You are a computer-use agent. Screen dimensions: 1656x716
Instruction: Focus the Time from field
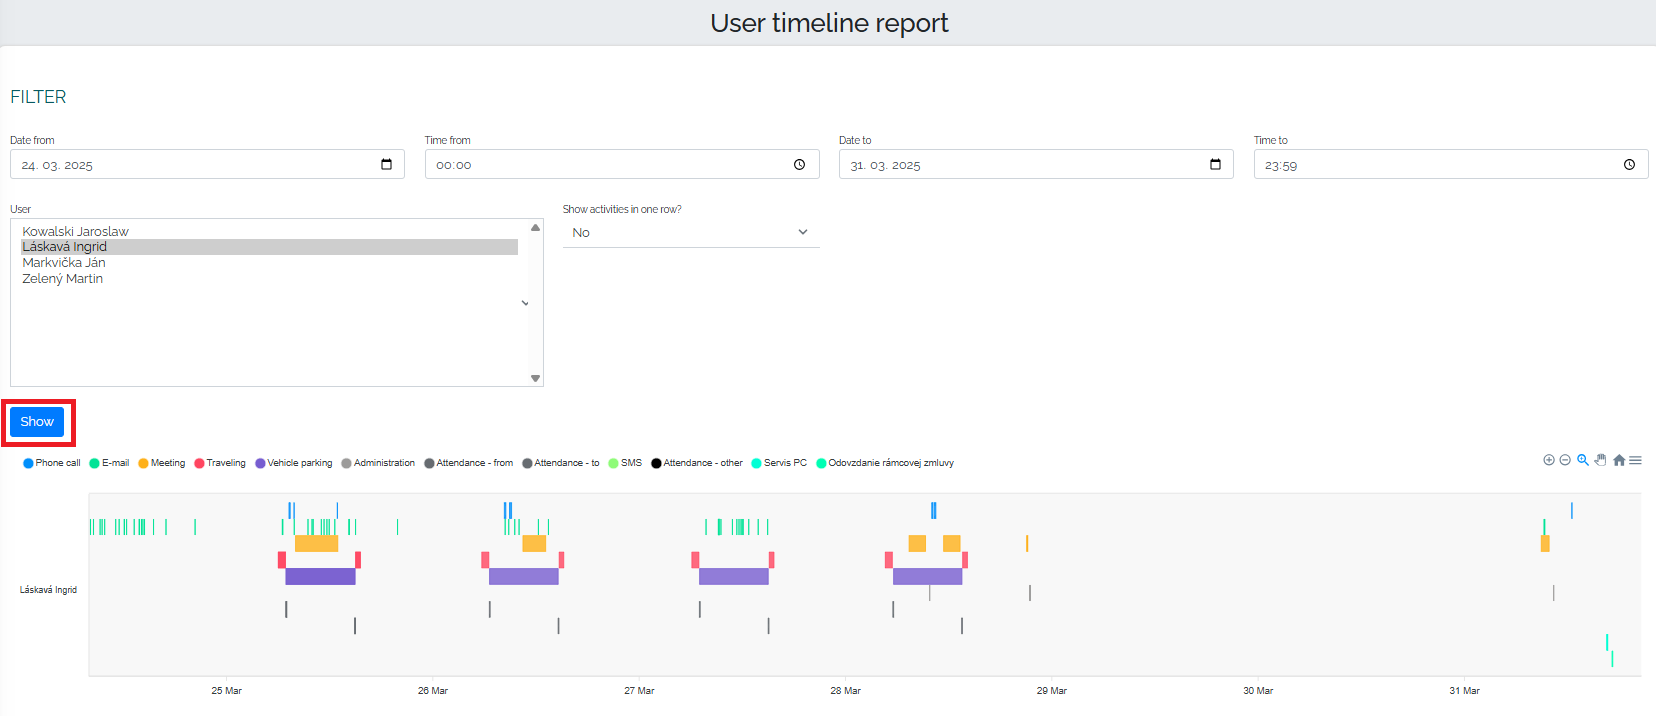pos(622,164)
